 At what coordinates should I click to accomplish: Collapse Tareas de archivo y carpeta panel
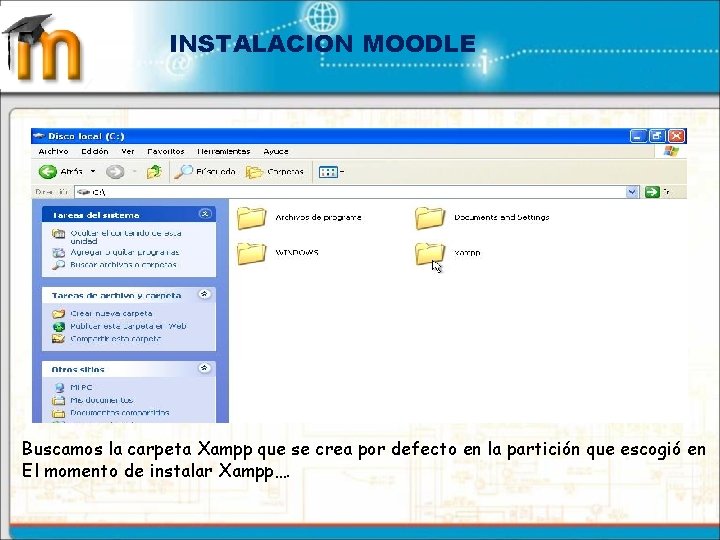coord(205,294)
